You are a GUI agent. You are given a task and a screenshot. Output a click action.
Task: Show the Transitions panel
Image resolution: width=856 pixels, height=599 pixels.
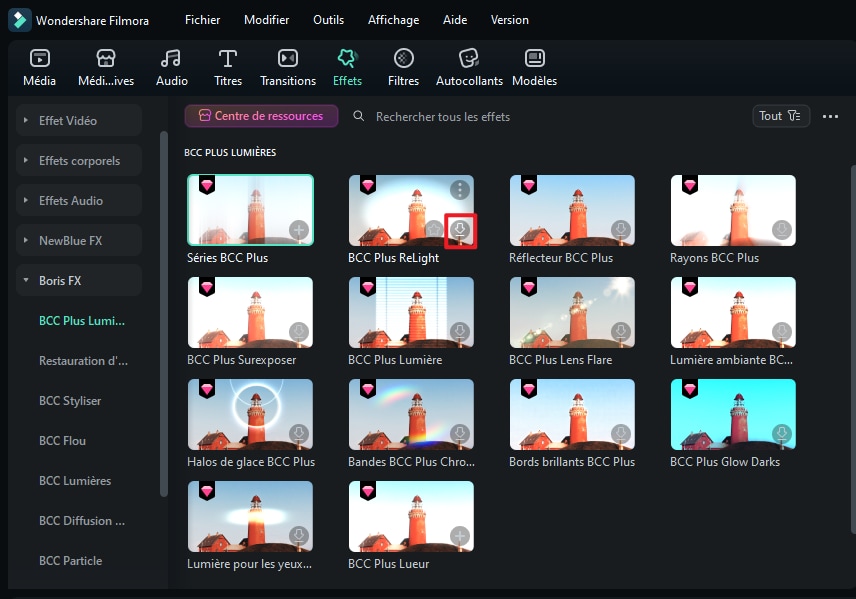point(288,68)
